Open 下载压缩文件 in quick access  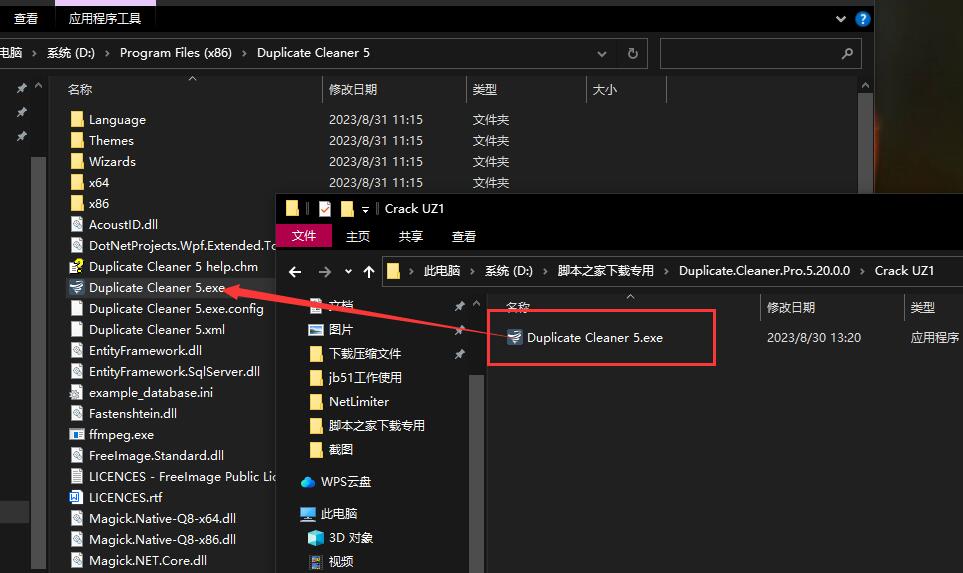click(365, 354)
